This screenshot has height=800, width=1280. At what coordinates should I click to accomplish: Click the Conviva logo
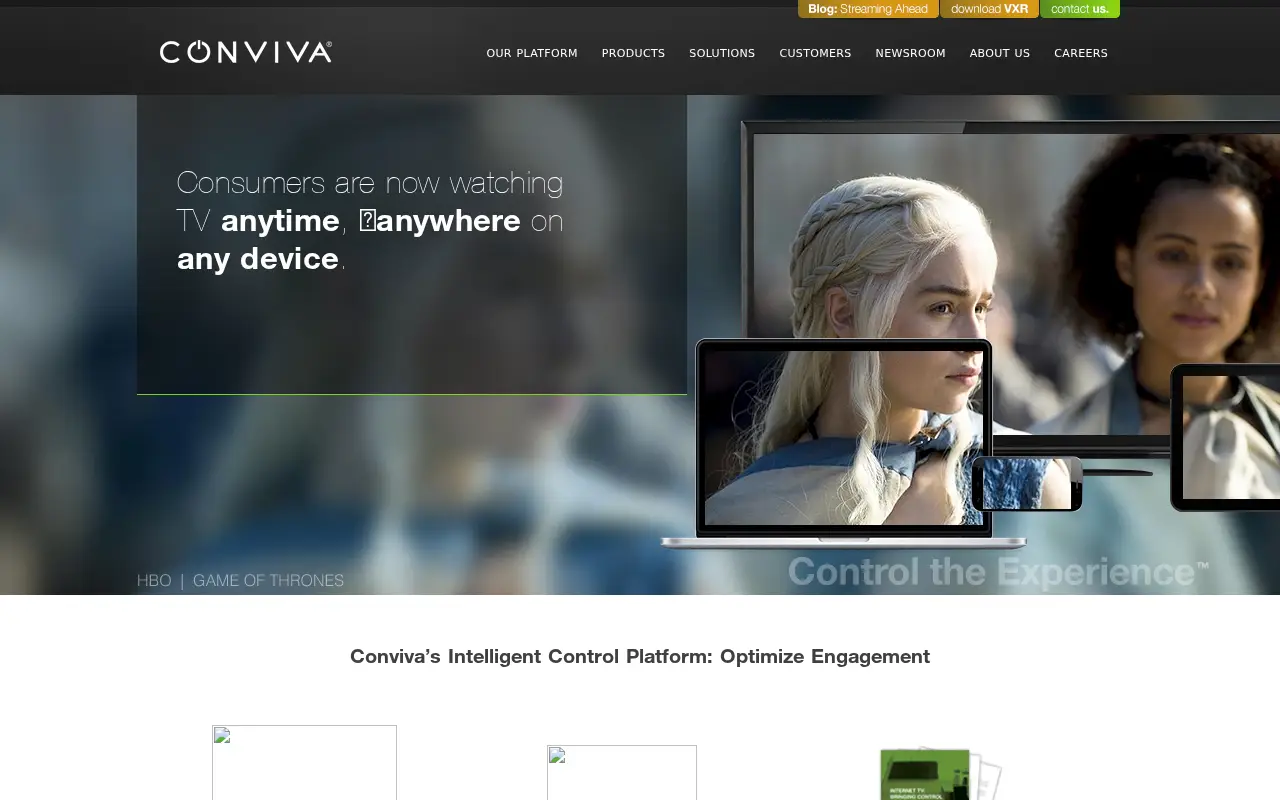(x=246, y=52)
